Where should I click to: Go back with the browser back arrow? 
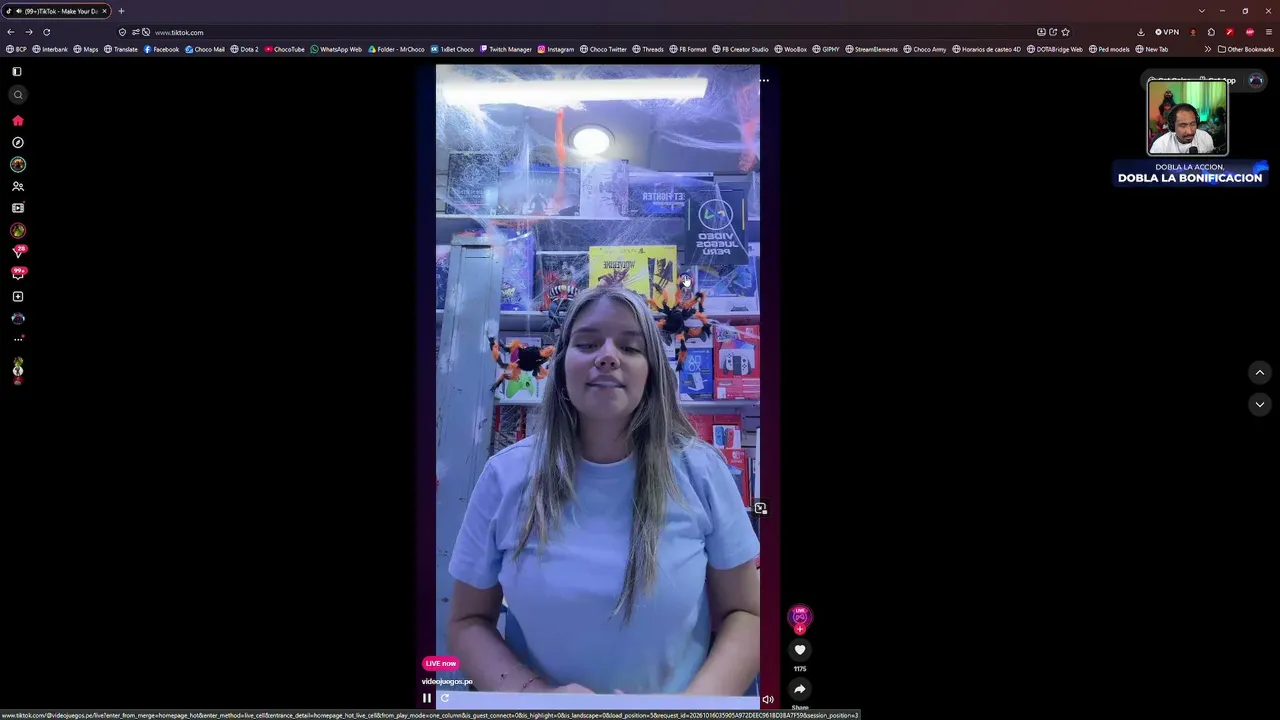pyautogui.click(x=11, y=32)
